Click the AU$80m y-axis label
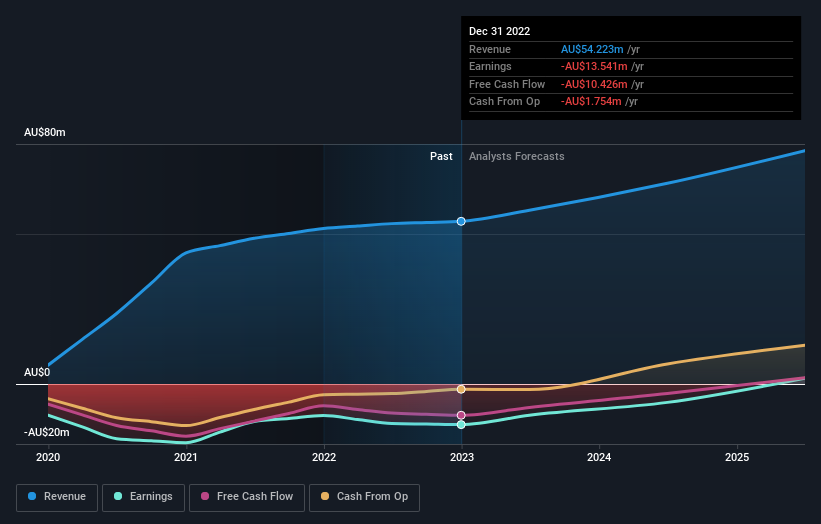Viewport: 821px width, 524px height. 45,132
